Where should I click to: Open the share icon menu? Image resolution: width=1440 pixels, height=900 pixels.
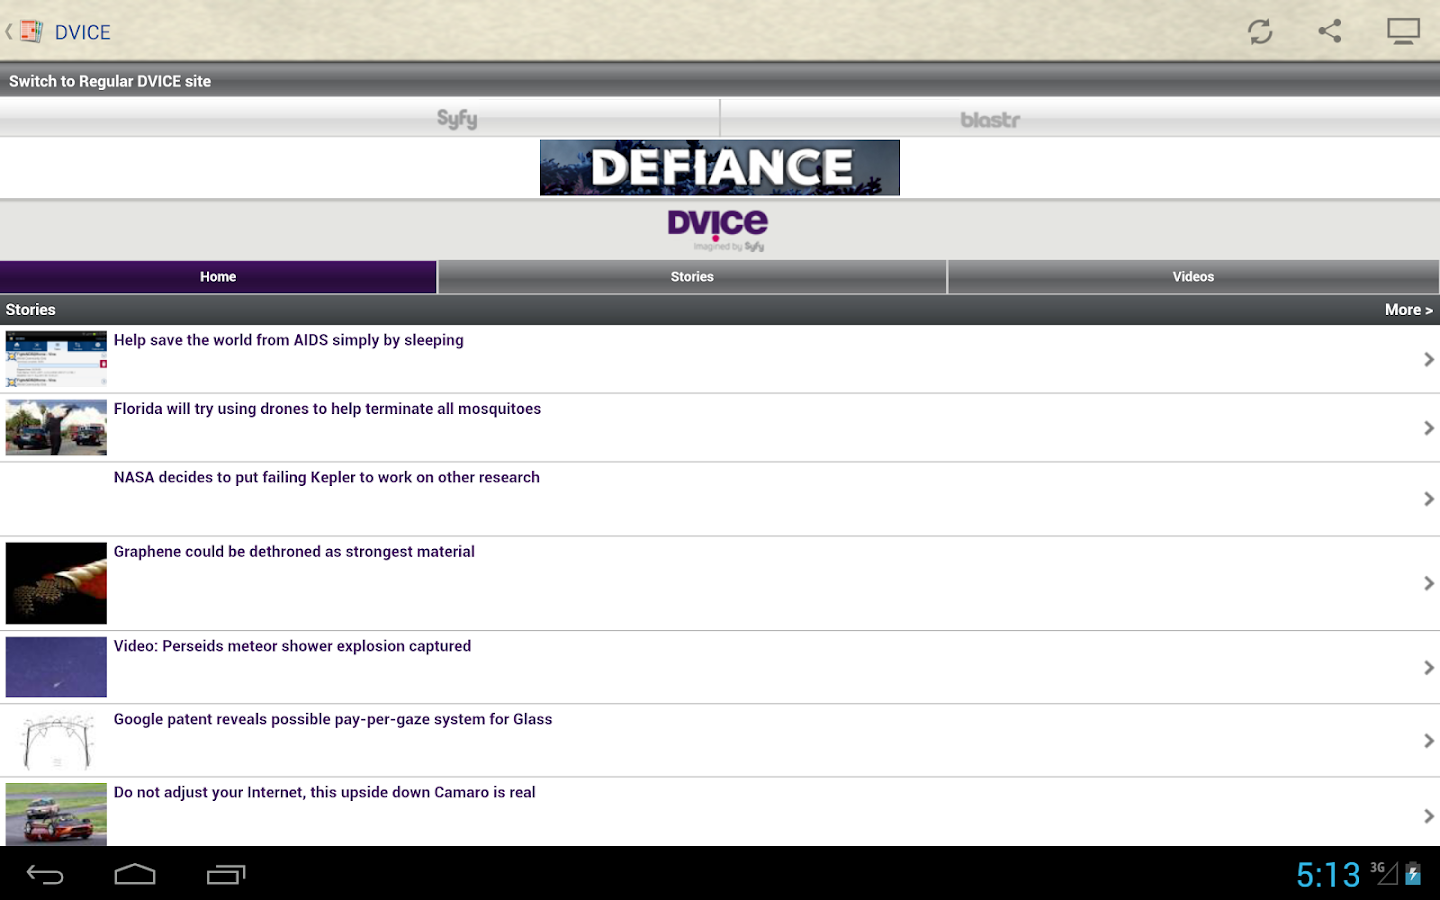point(1330,31)
